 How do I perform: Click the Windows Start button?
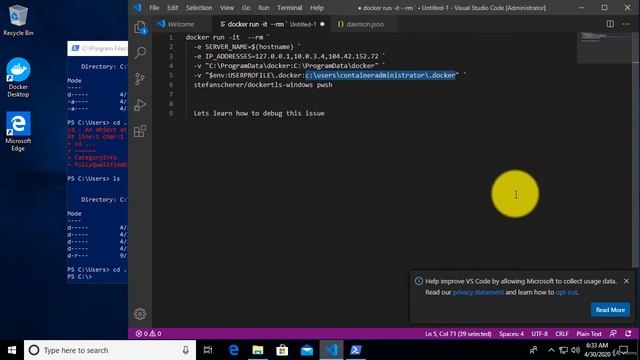[12, 350]
